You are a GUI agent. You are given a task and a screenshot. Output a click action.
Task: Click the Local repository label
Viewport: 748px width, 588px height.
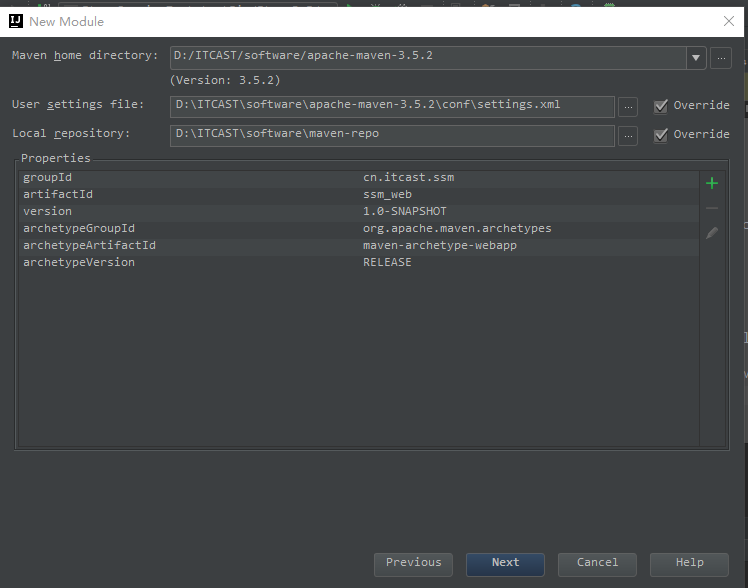coord(71,134)
